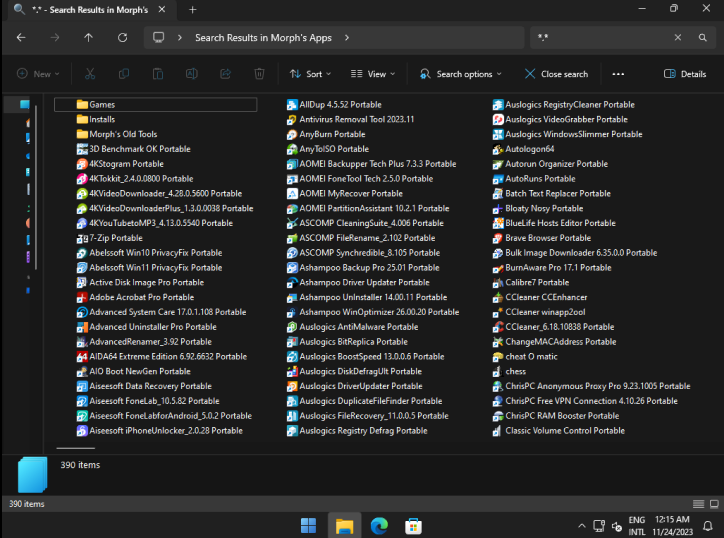Open Microsoft Edge from taskbar
The width and height of the screenshot is (724, 538).
click(379, 526)
